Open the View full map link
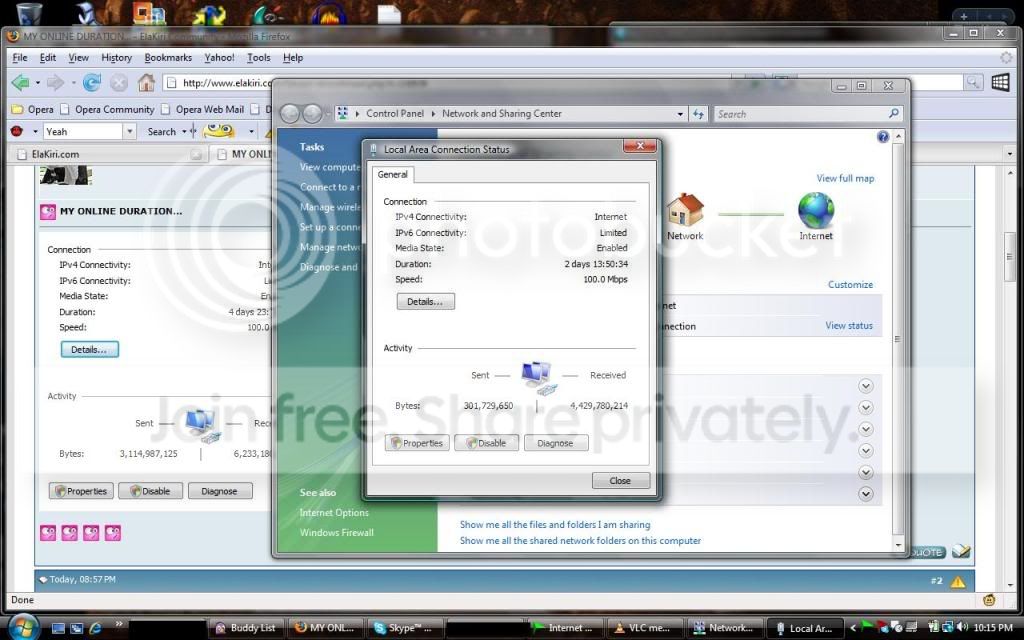1024x640 pixels. point(845,178)
